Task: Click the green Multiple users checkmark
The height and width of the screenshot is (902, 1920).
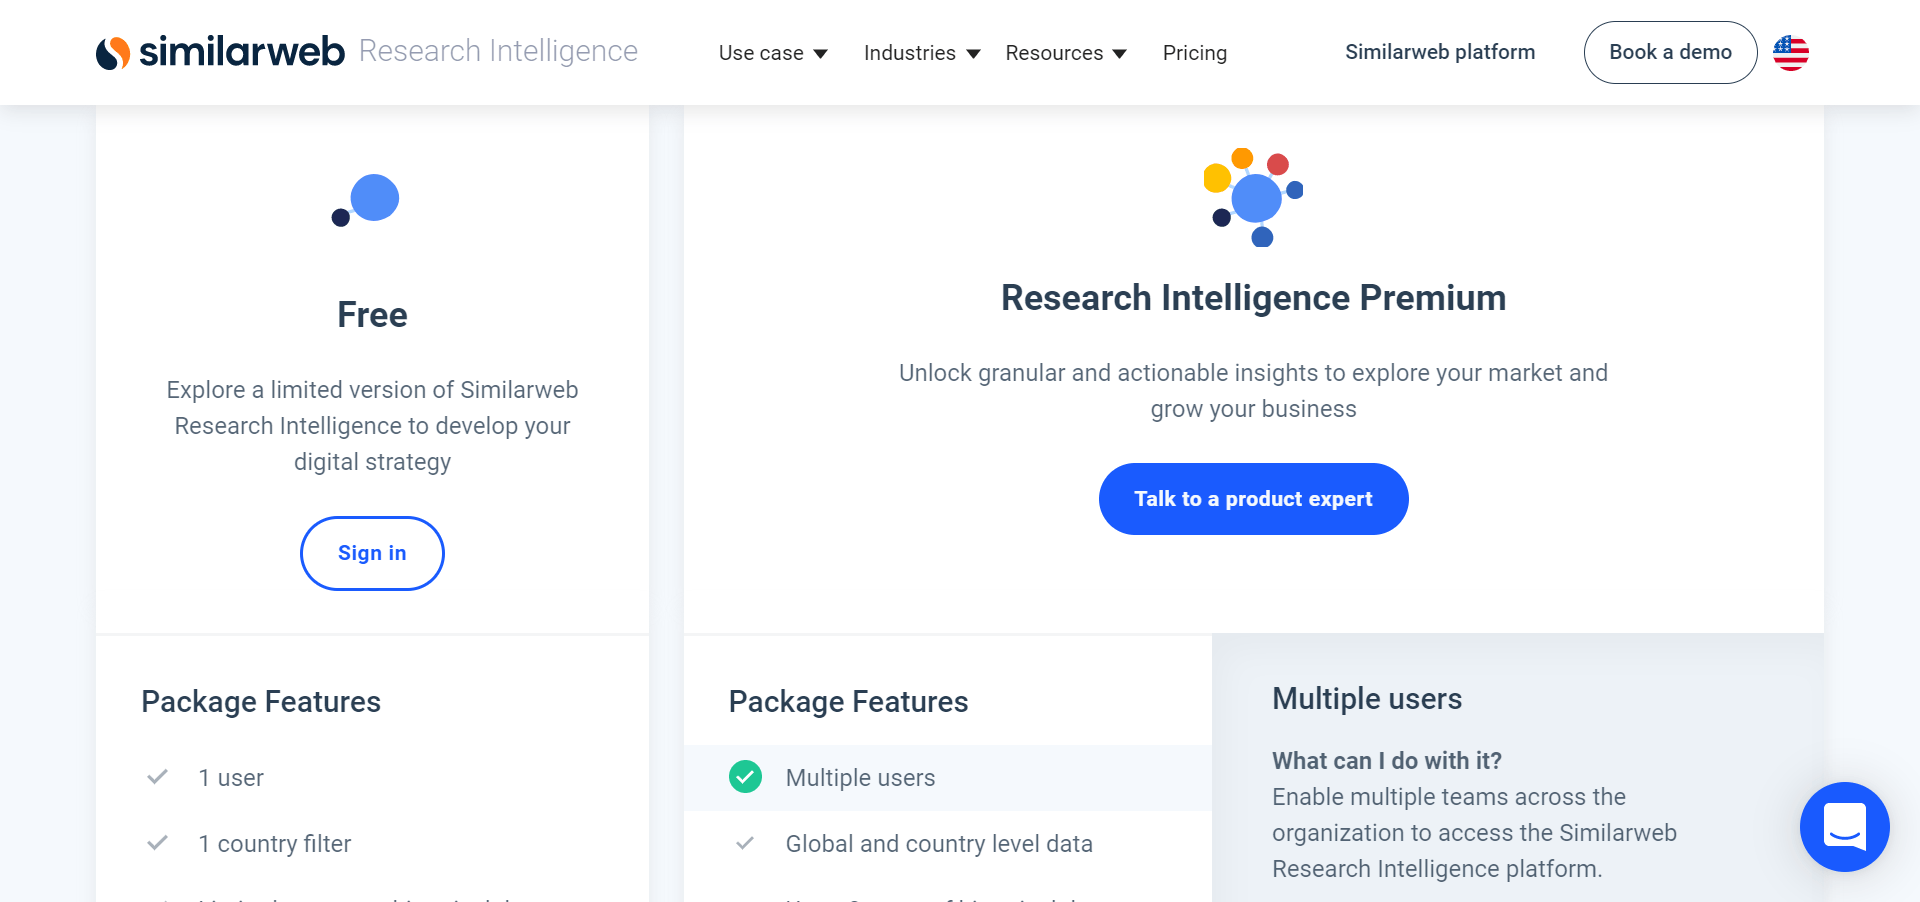Action: (745, 777)
